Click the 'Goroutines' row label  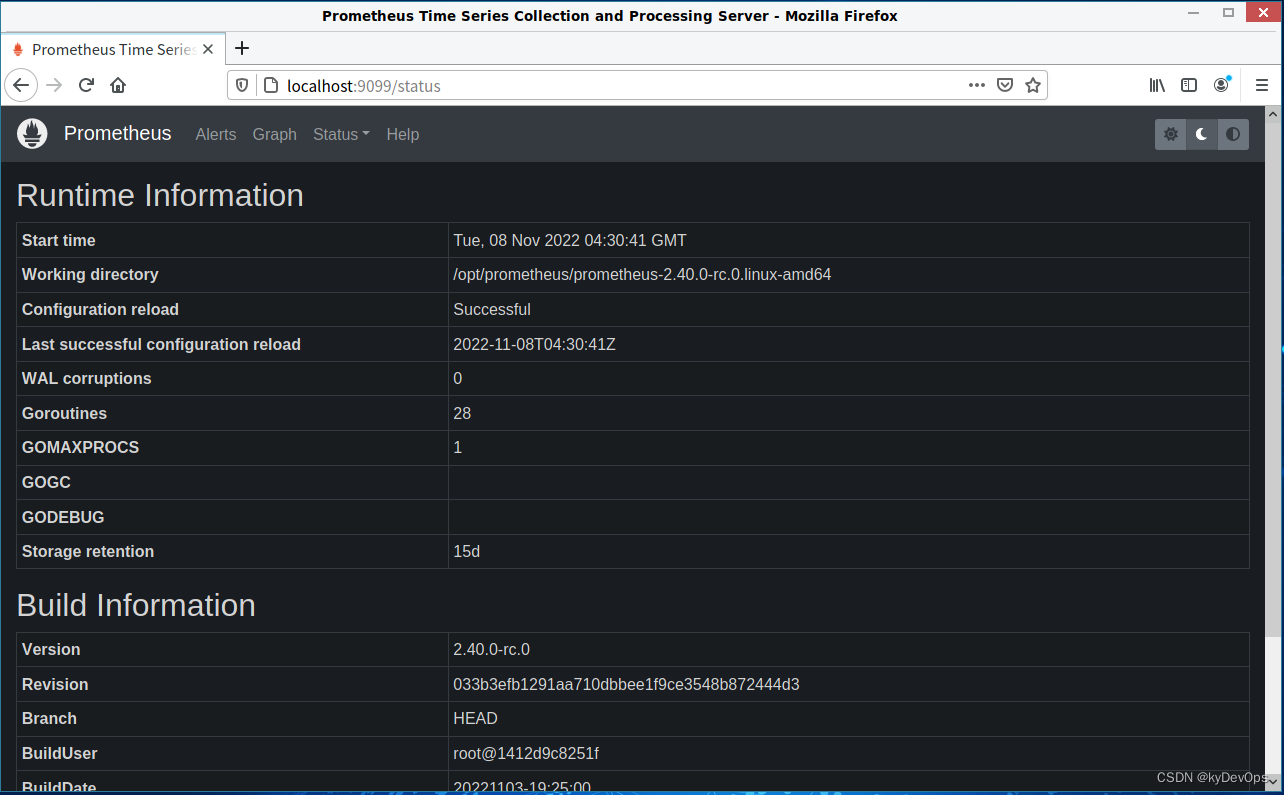(64, 413)
